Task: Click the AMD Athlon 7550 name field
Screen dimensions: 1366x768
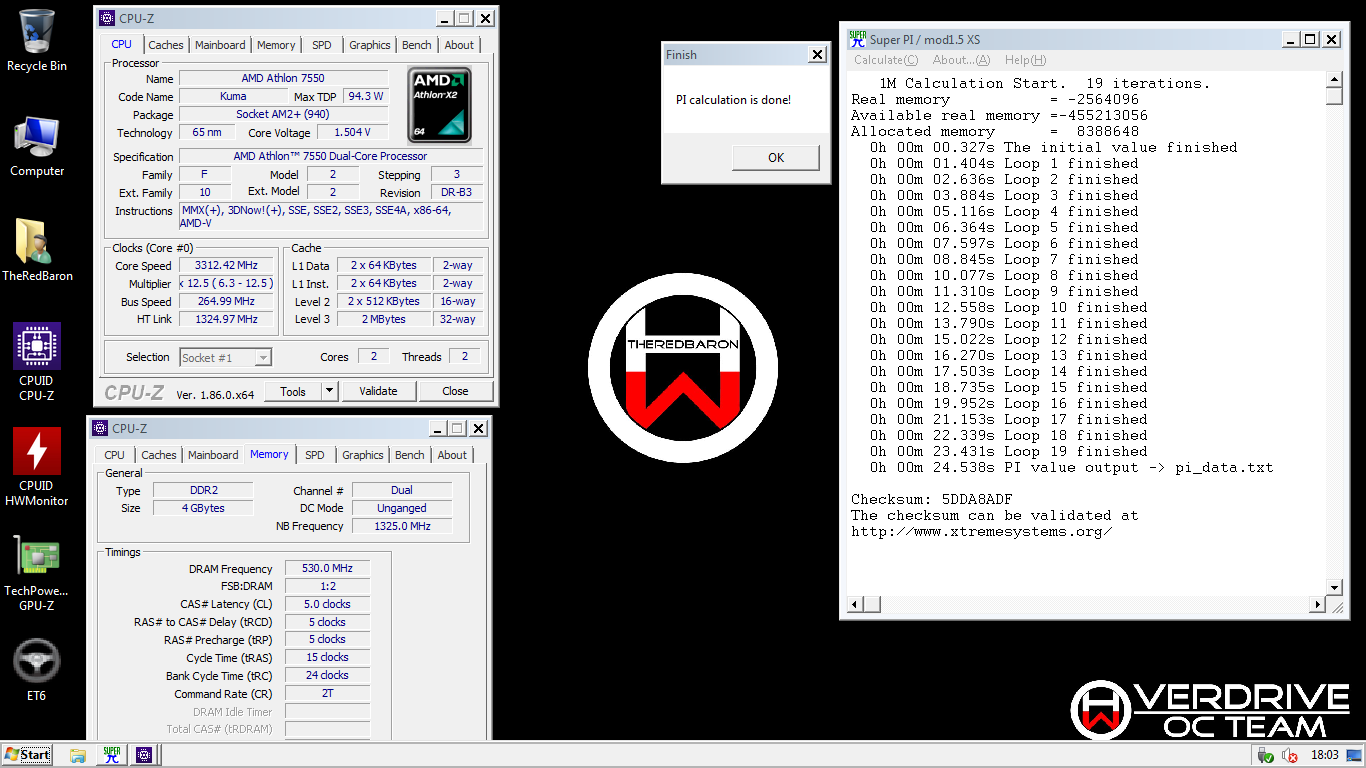Action: pyautogui.click(x=283, y=78)
